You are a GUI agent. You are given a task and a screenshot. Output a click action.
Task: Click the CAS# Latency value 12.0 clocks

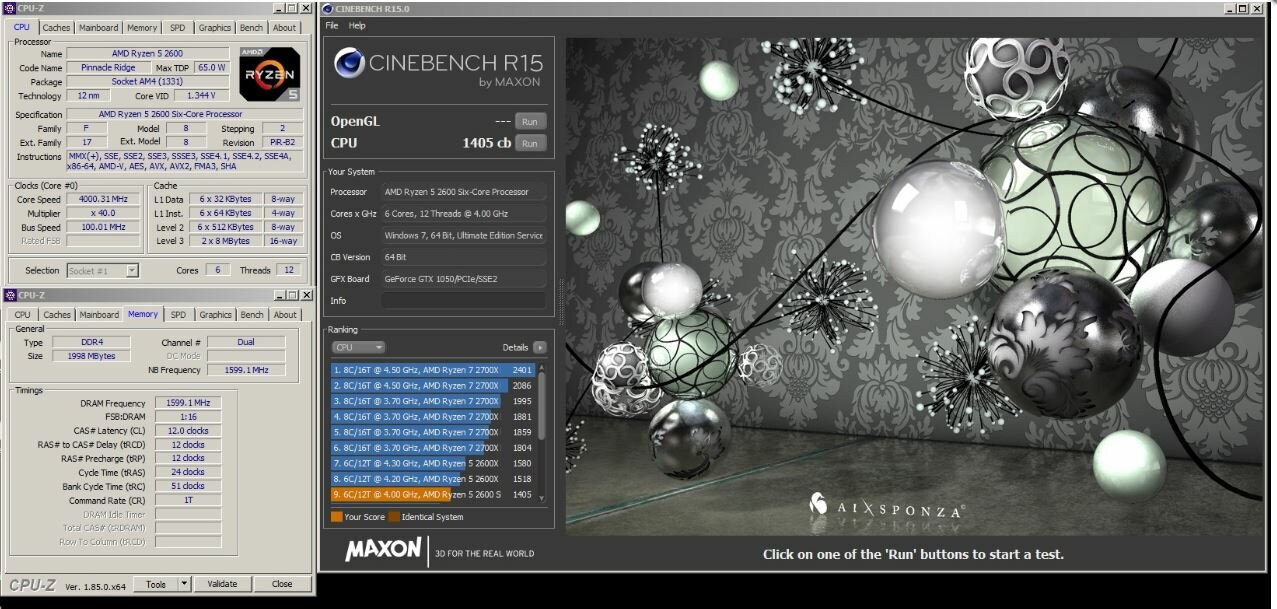188,431
